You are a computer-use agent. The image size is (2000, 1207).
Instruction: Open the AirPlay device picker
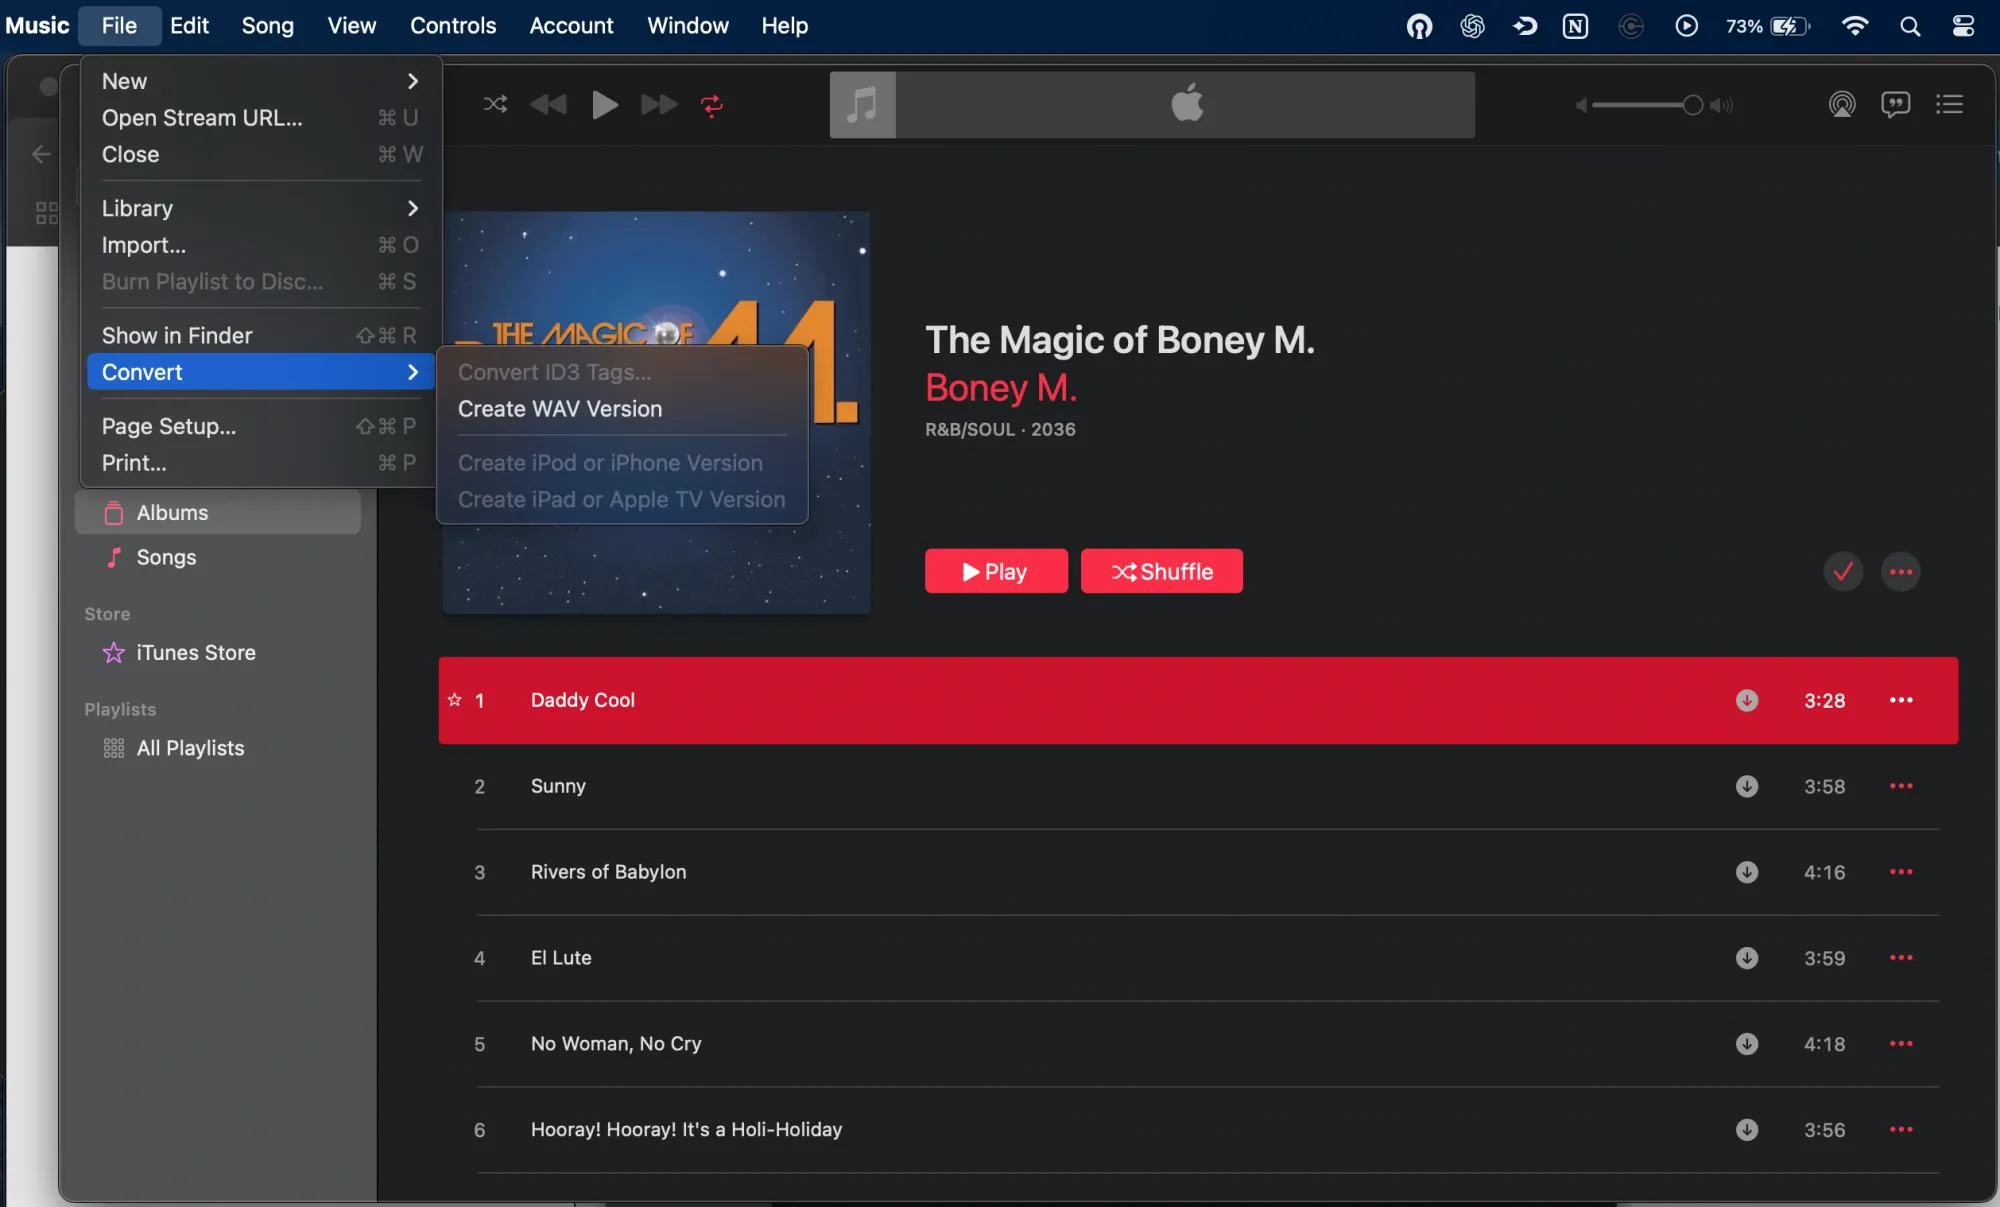coord(1843,104)
